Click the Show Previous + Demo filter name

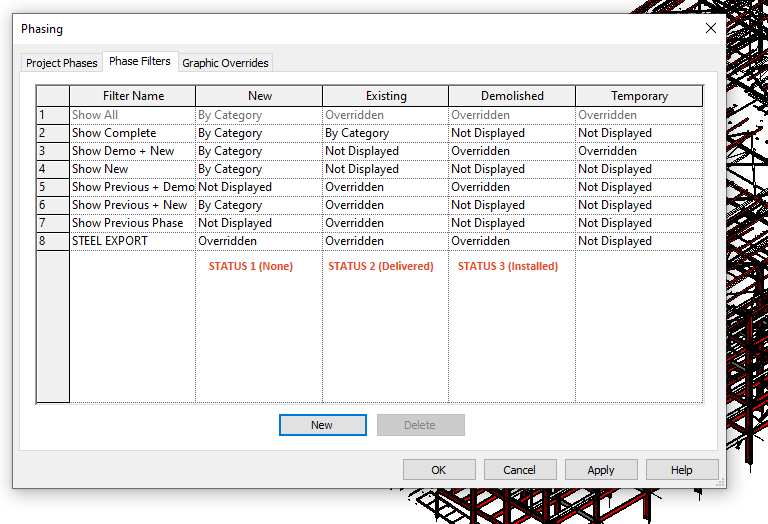[x=133, y=187]
